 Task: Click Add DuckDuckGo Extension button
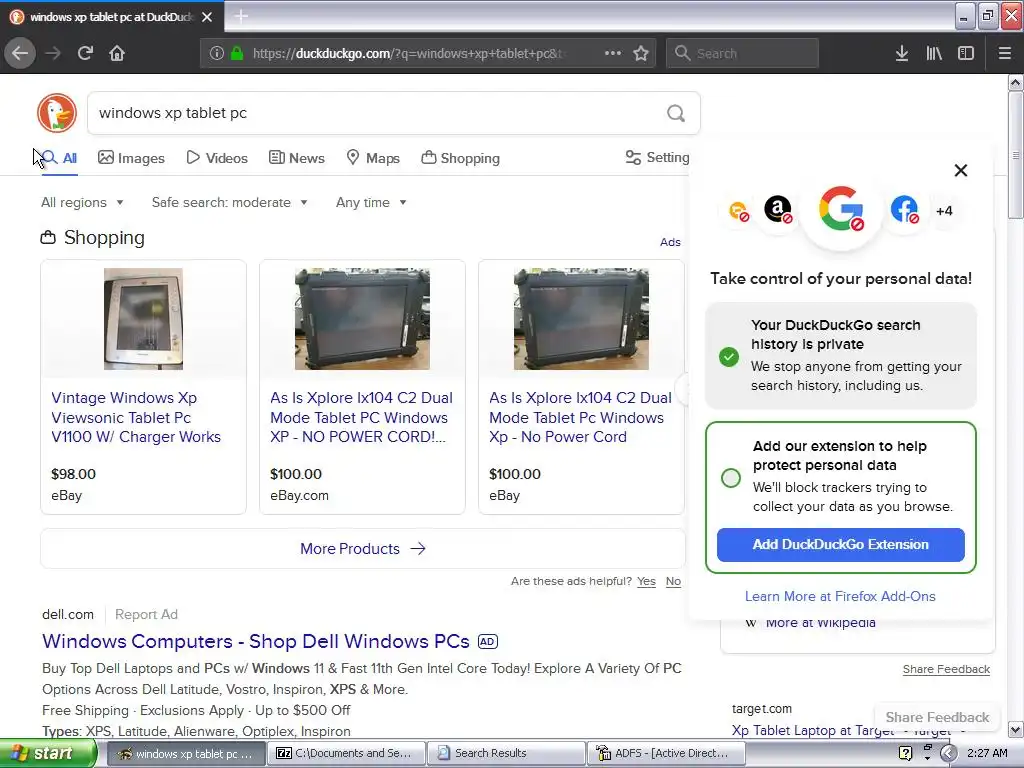pos(840,545)
